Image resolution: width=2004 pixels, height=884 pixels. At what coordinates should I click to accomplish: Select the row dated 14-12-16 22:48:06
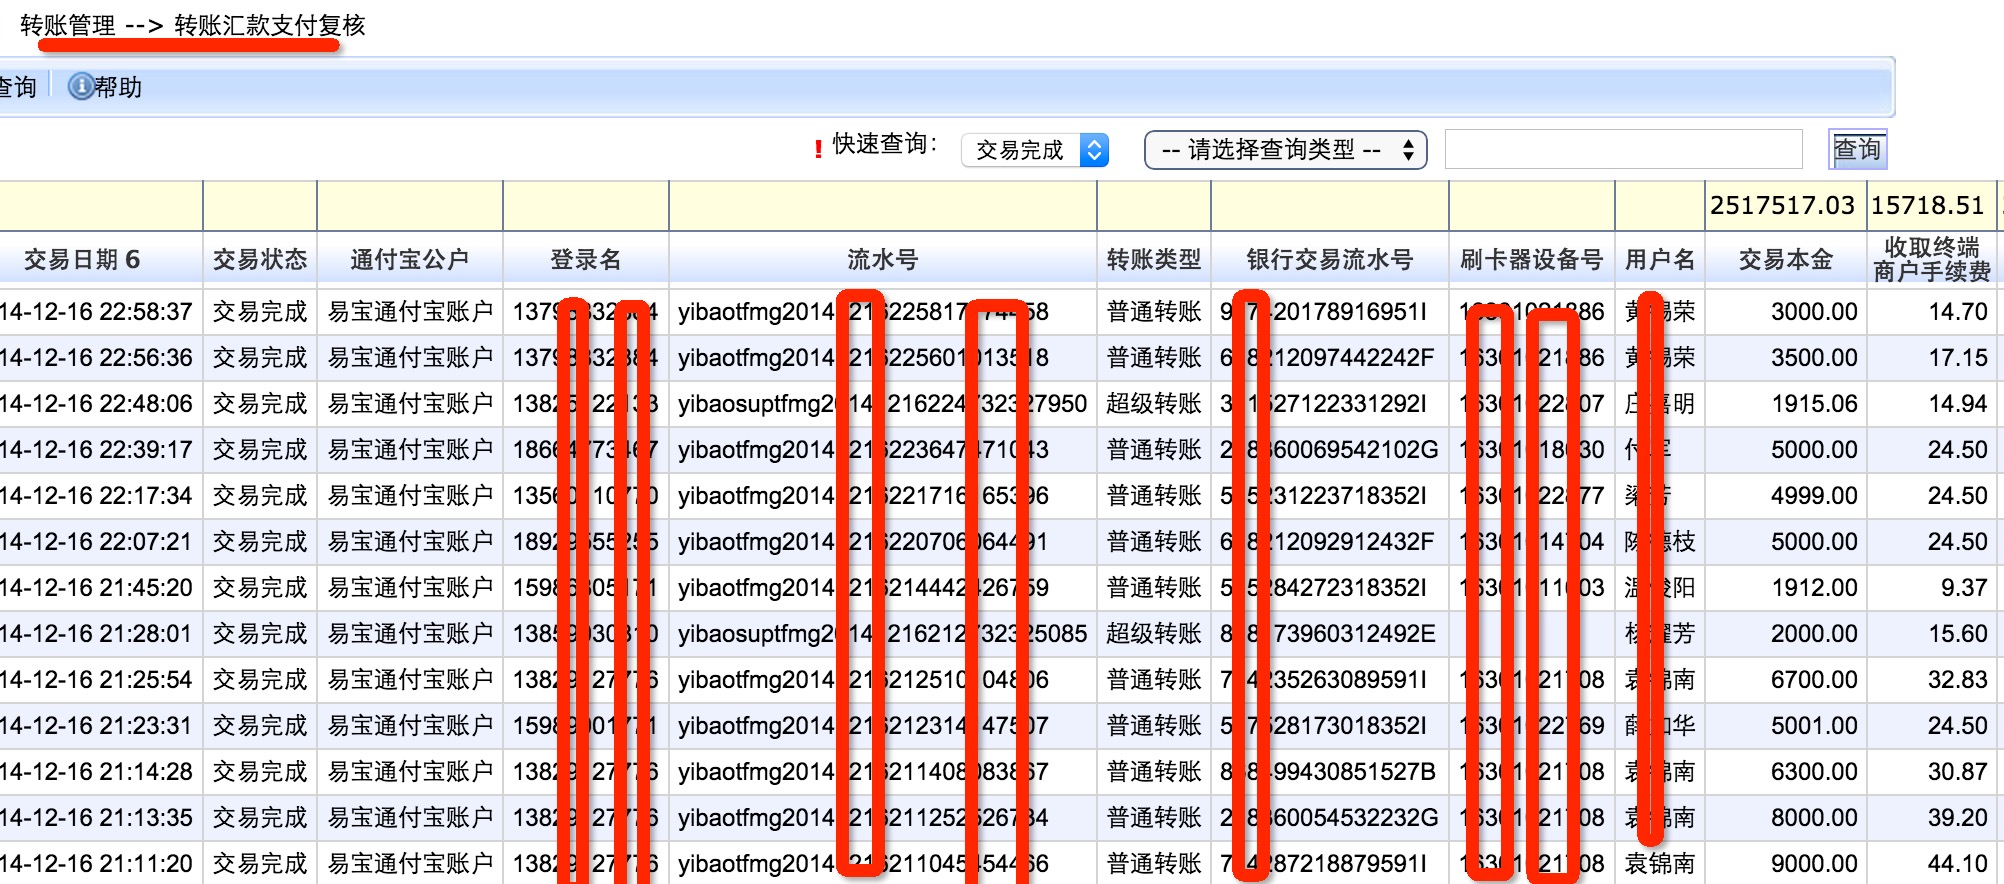[1000, 404]
